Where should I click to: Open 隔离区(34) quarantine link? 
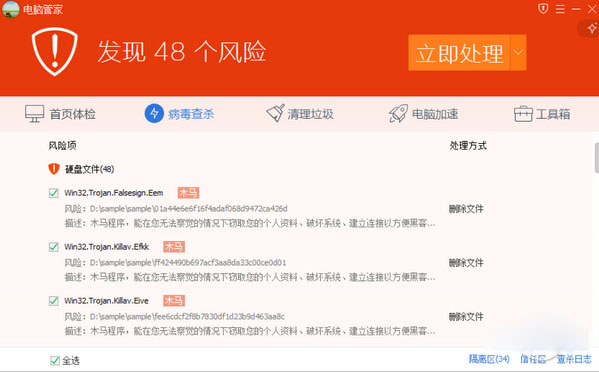click(489, 359)
